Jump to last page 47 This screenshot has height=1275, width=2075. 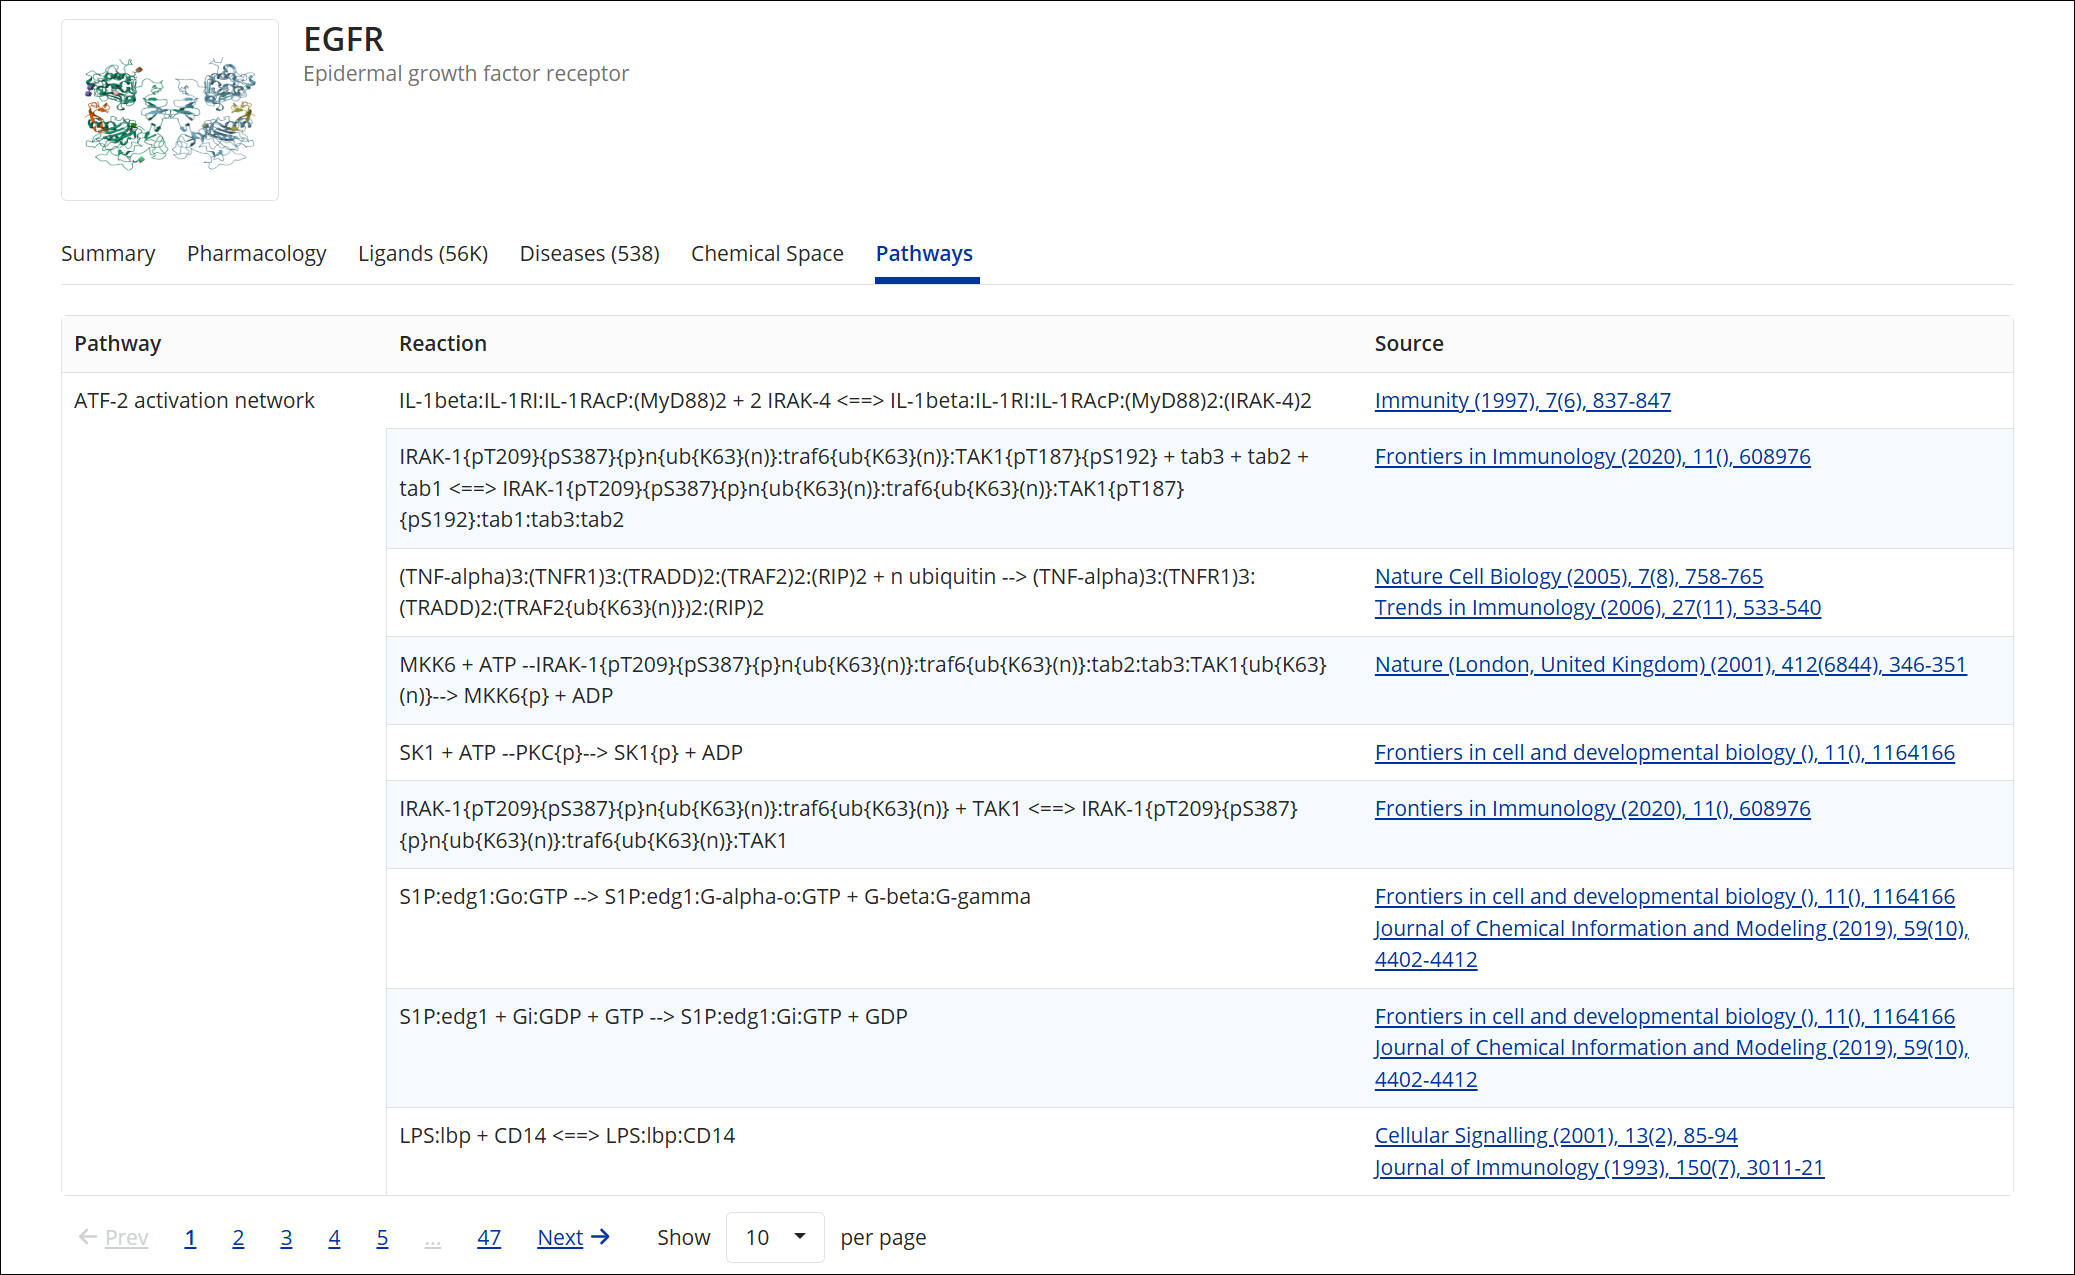tap(489, 1238)
